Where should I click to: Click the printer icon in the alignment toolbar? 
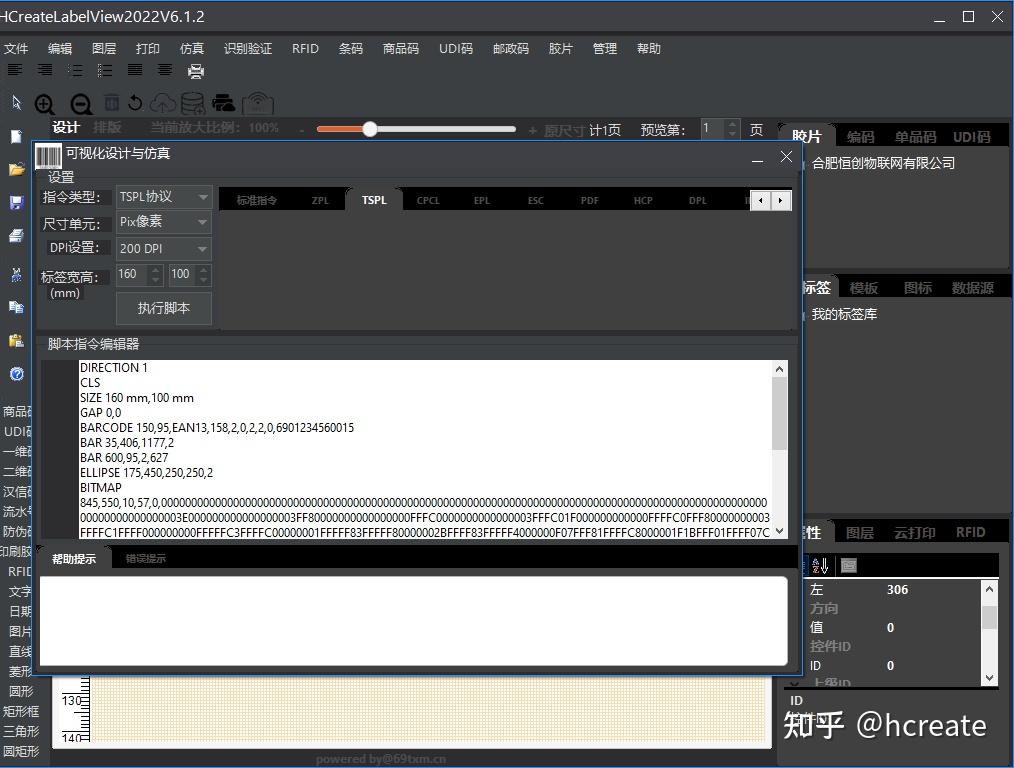[x=195, y=70]
